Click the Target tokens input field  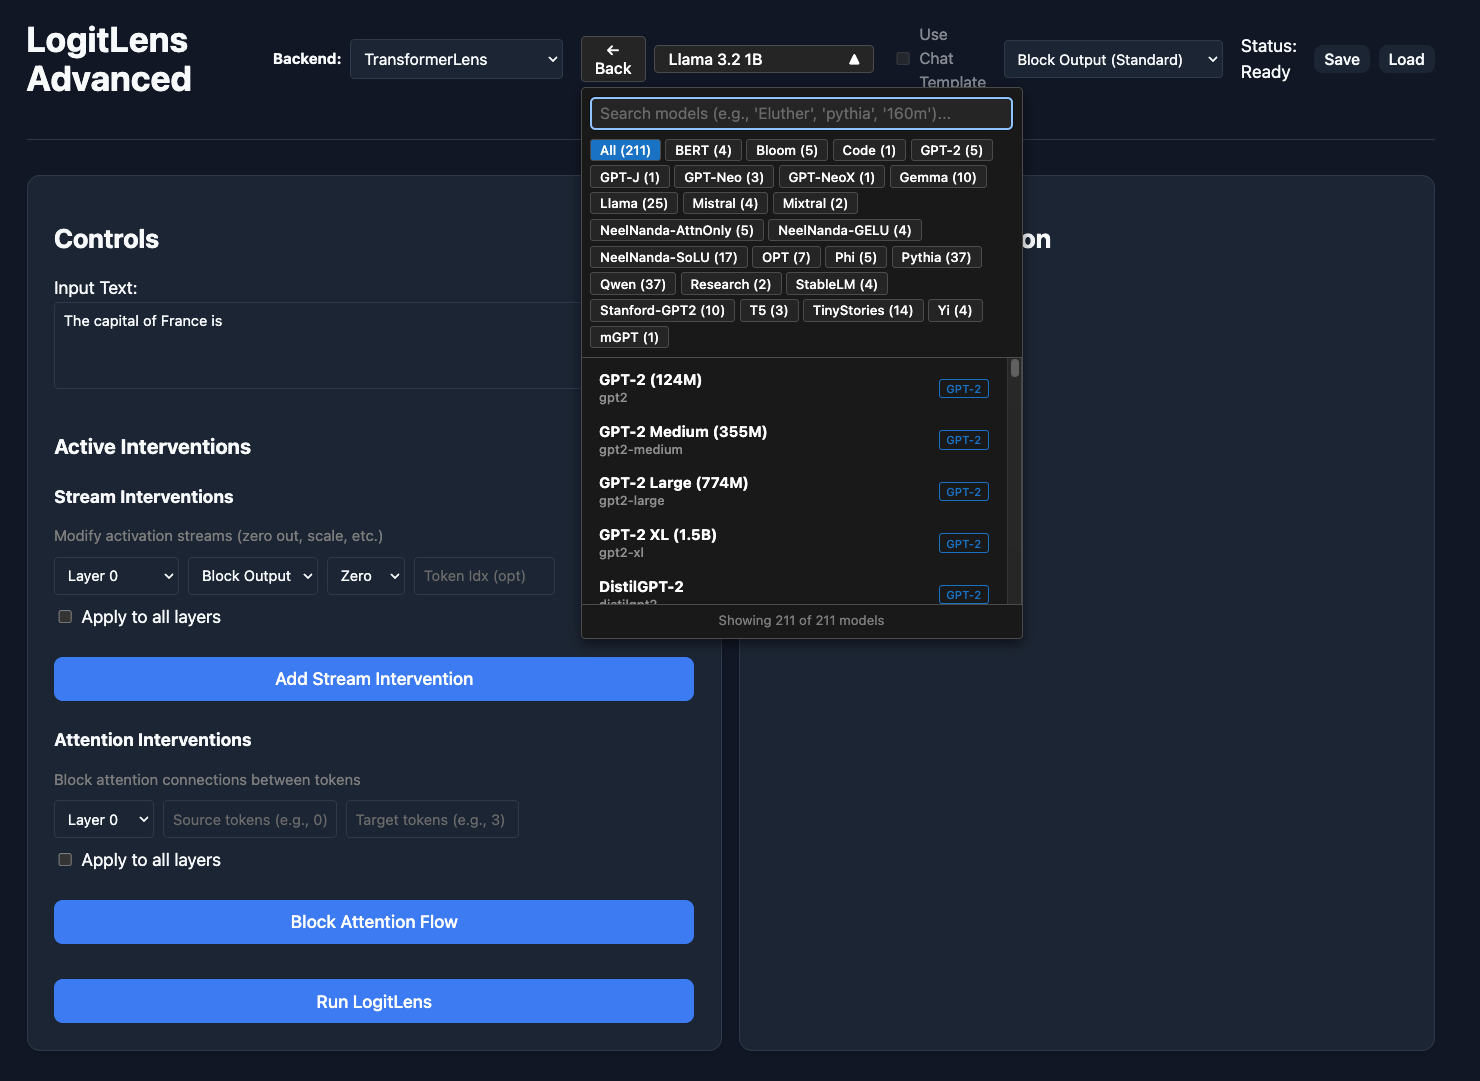click(x=432, y=820)
